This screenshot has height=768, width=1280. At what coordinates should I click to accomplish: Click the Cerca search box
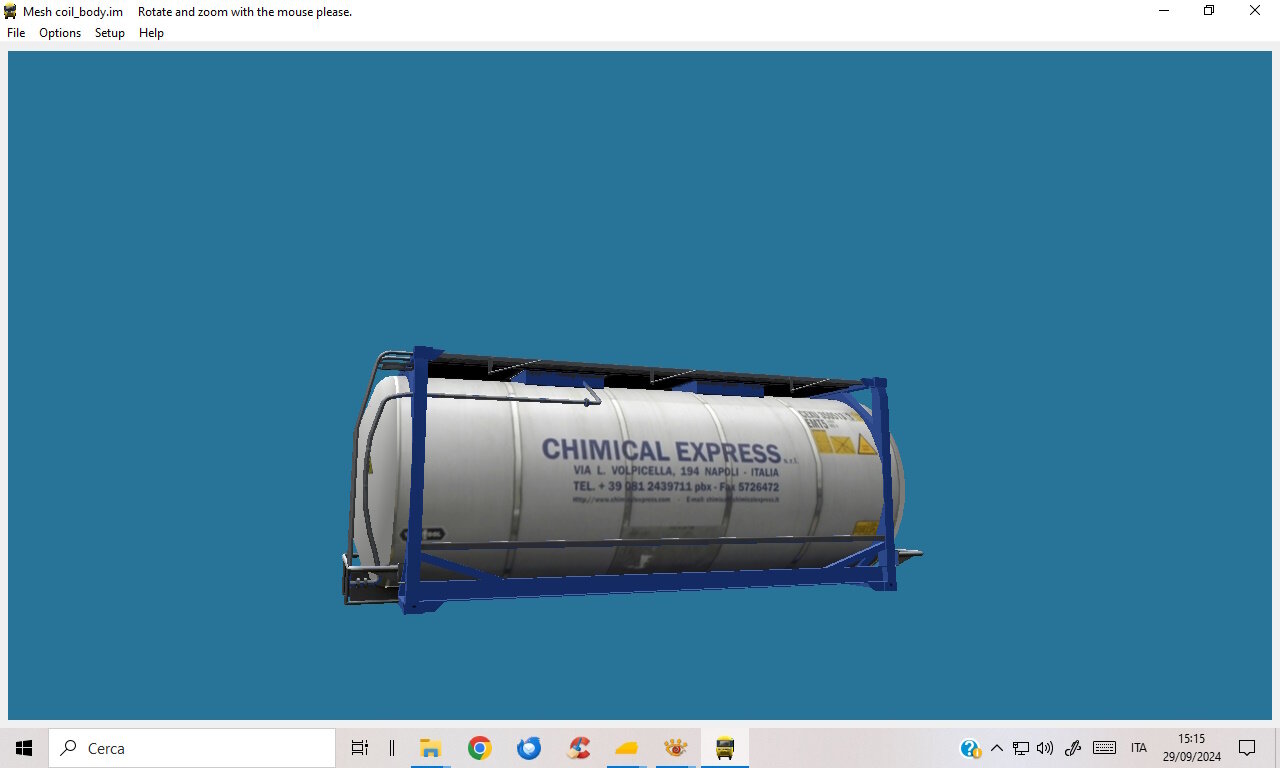coord(192,748)
